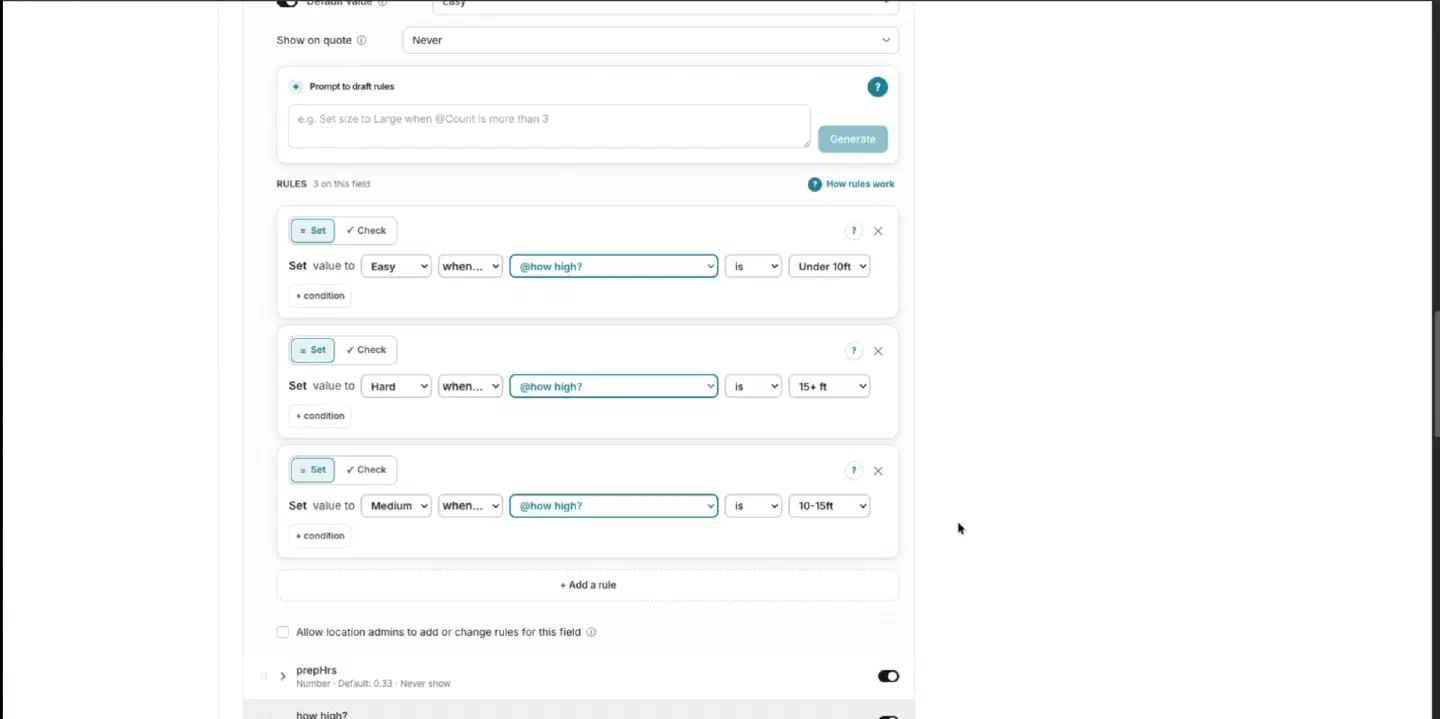Click the teal help icon in Prompt panel

(877, 87)
